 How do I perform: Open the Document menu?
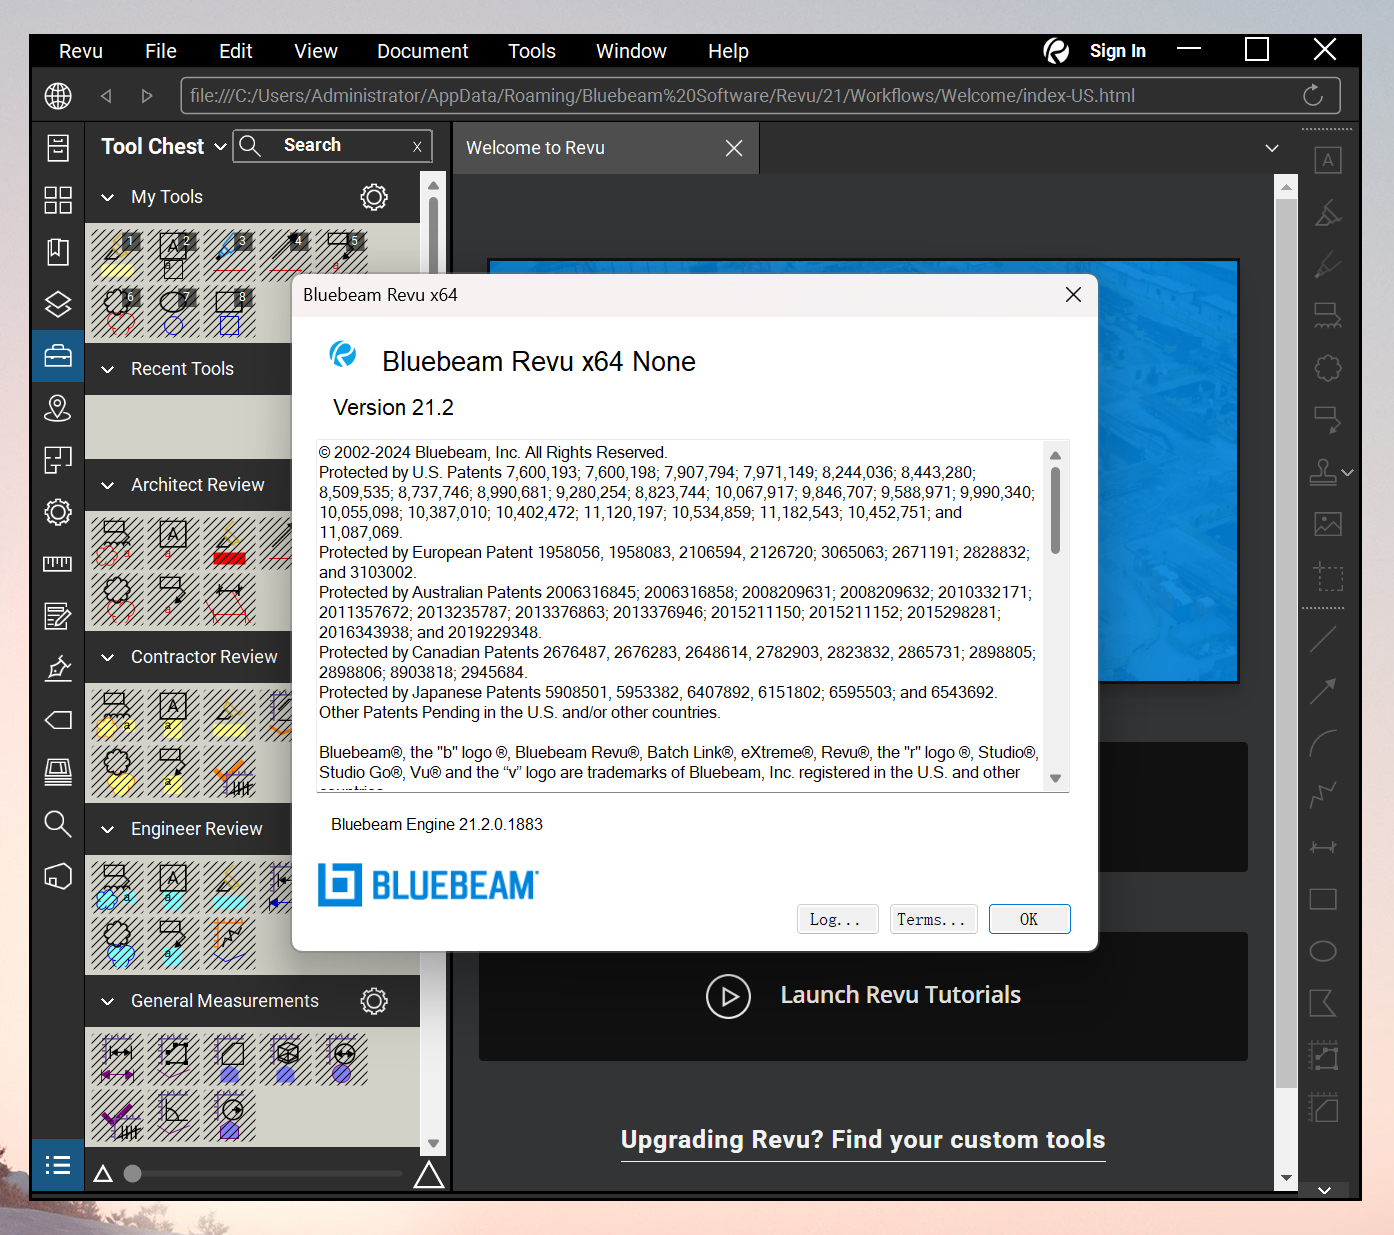tap(422, 51)
